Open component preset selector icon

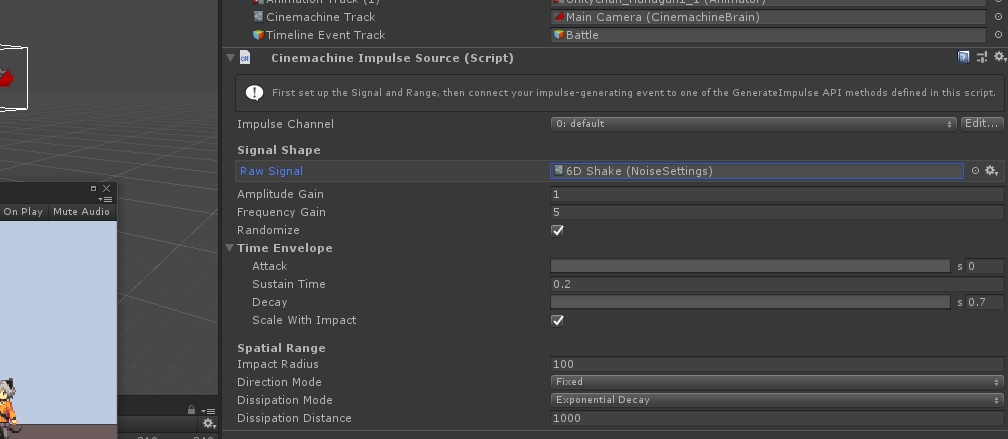pyautogui.click(x=982, y=57)
